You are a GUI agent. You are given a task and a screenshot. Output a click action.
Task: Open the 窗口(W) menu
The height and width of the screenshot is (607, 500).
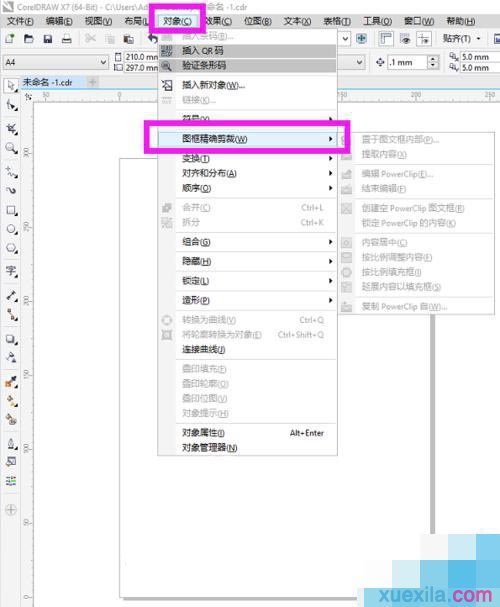point(419,21)
